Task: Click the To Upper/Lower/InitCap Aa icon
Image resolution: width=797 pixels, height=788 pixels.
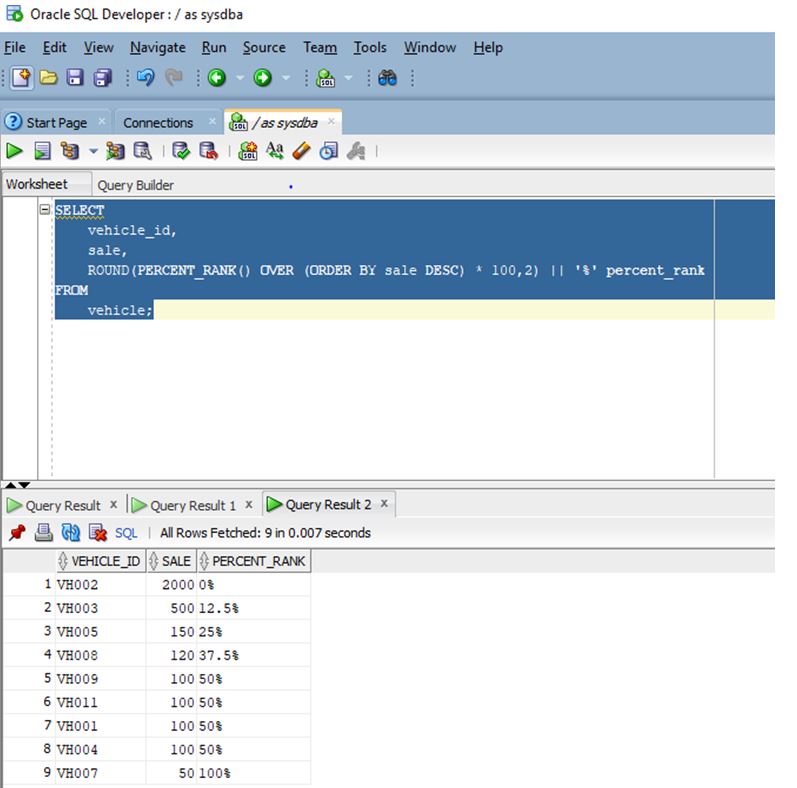Action: (x=274, y=150)
